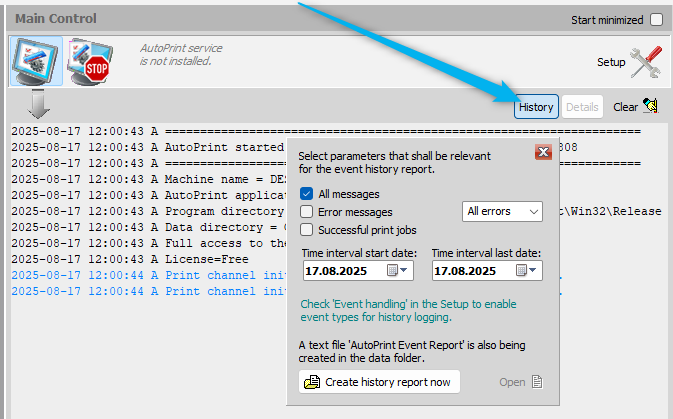Click the first blue 'Print channel' line
Image resolution: width=673 pixels, height=419 pixels.
149,275
